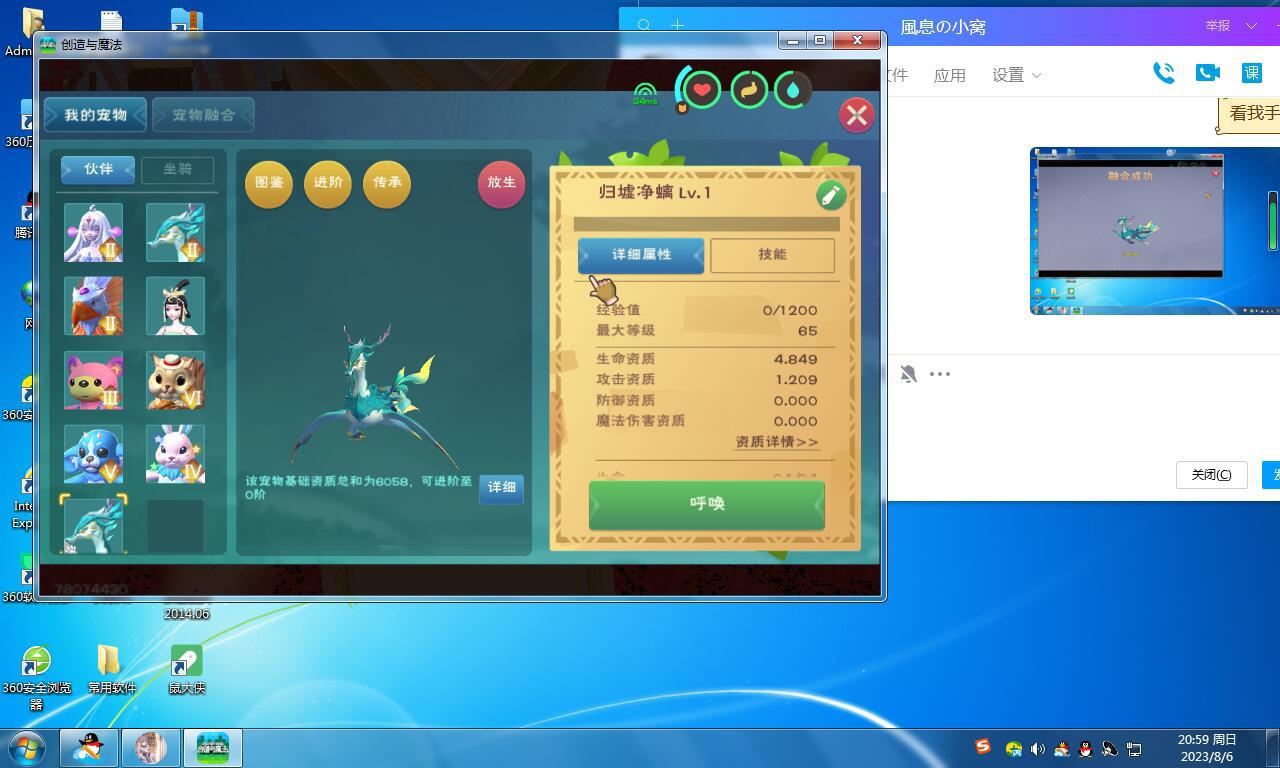Click the water drop thirst icon

pos(793,90)
